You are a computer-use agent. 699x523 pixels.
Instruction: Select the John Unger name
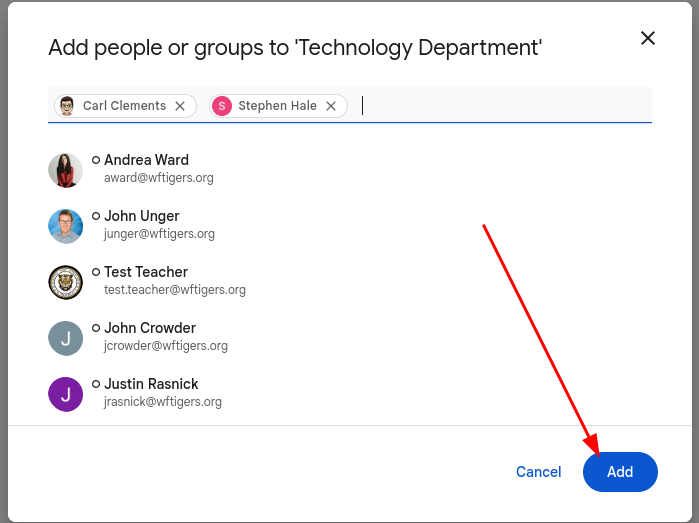pyautogui.click(x=142, y=216)
